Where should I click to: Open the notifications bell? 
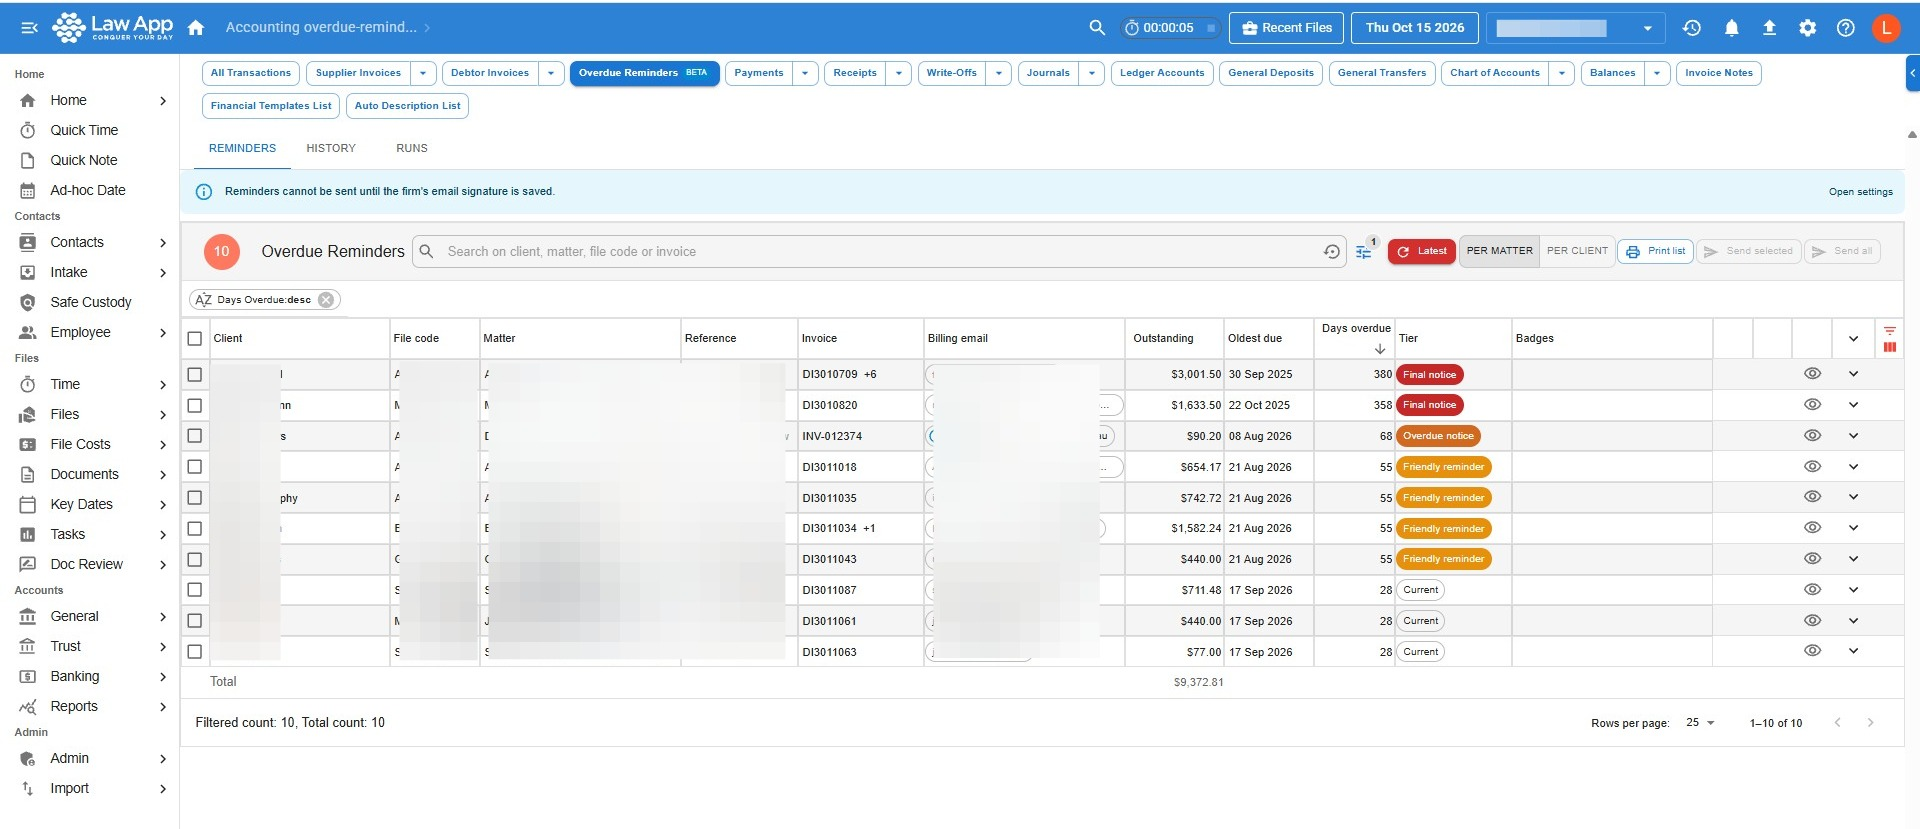pos(1731,28)
